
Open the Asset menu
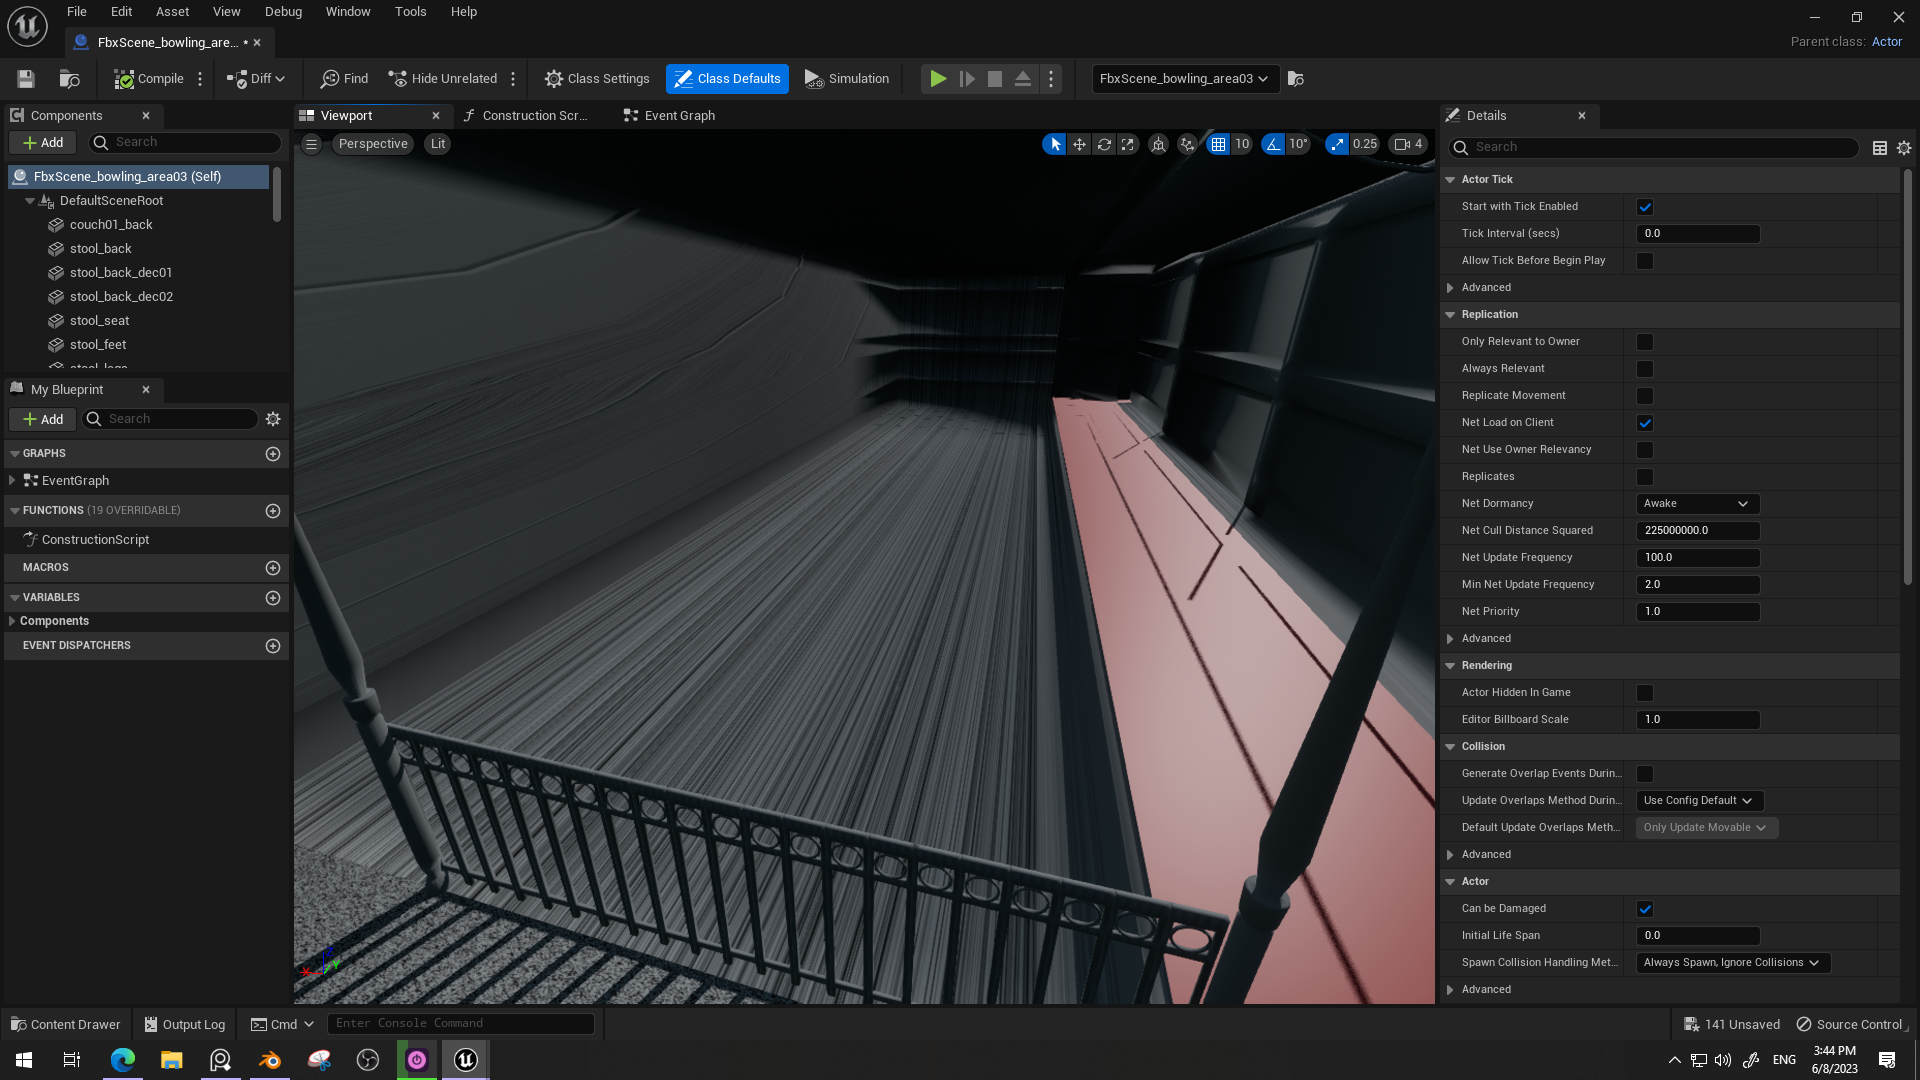[172, 12]
